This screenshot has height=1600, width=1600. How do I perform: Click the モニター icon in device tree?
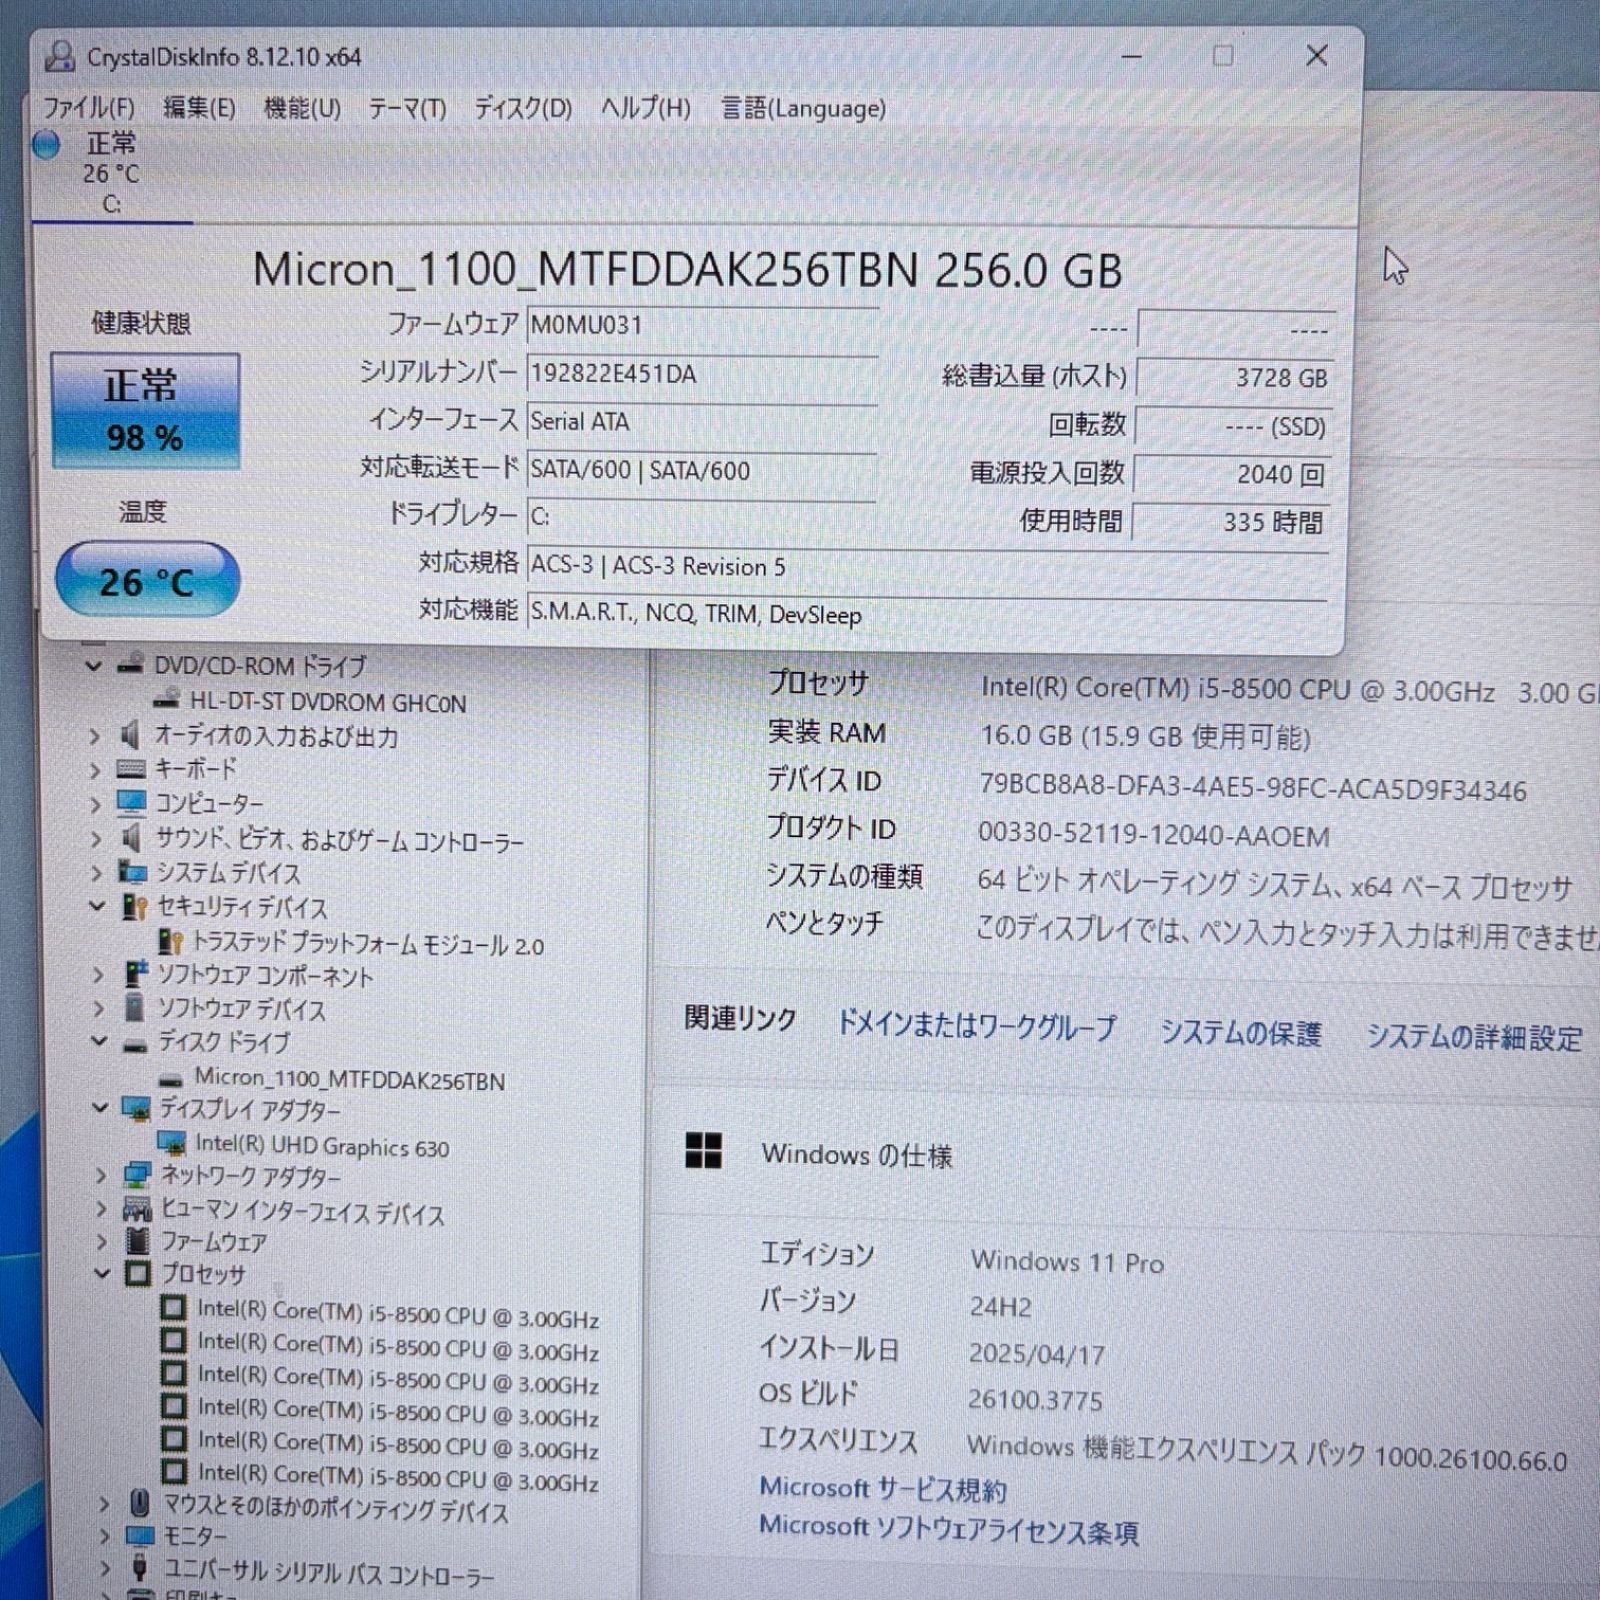[141, 1536]
